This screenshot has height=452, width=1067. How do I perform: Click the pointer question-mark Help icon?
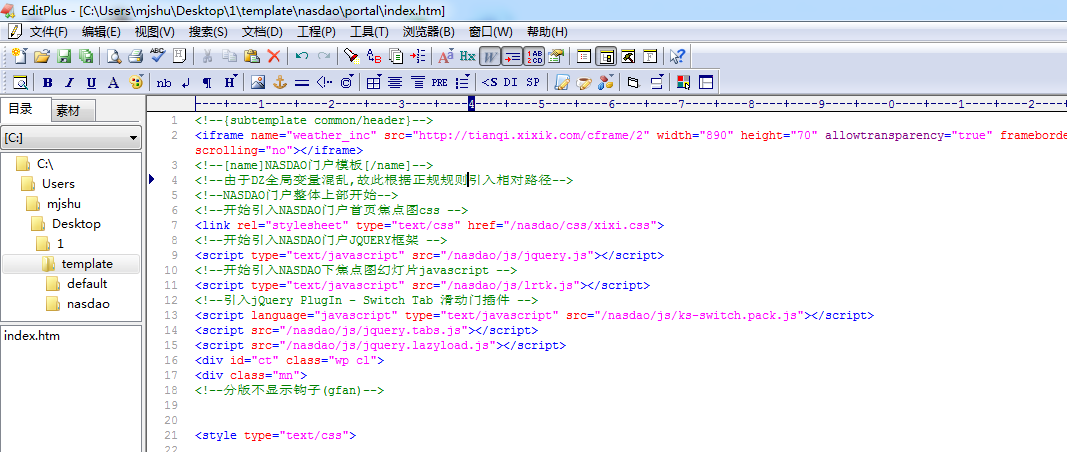677,56
